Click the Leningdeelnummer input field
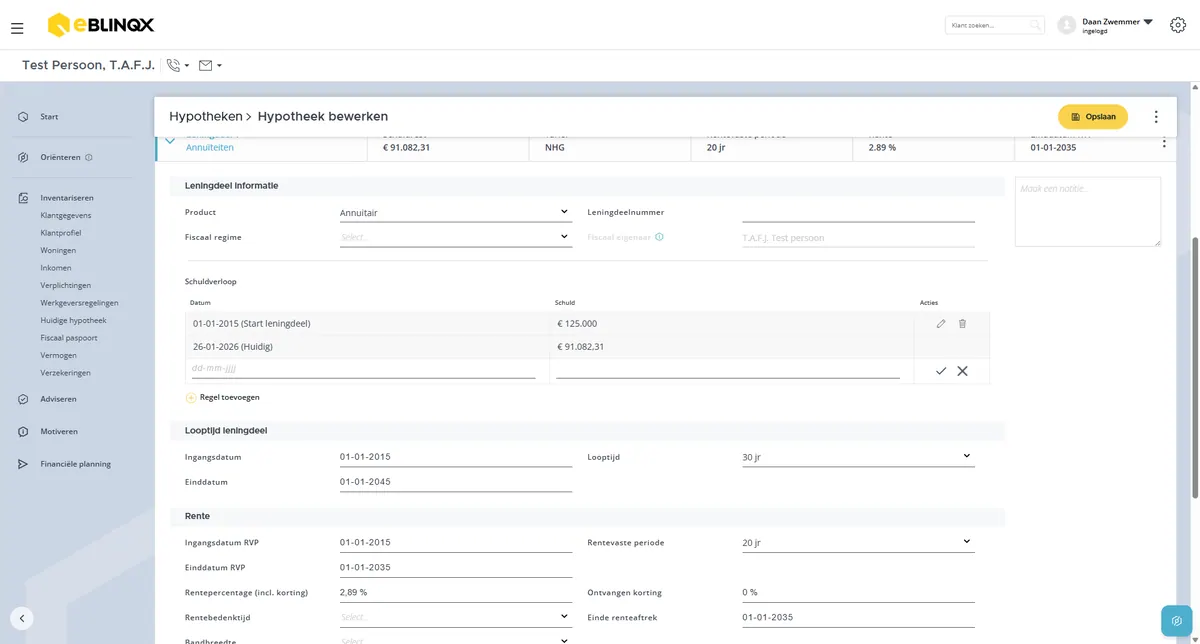Viewport: 1200px width, 644px height. tap(858, 213)
